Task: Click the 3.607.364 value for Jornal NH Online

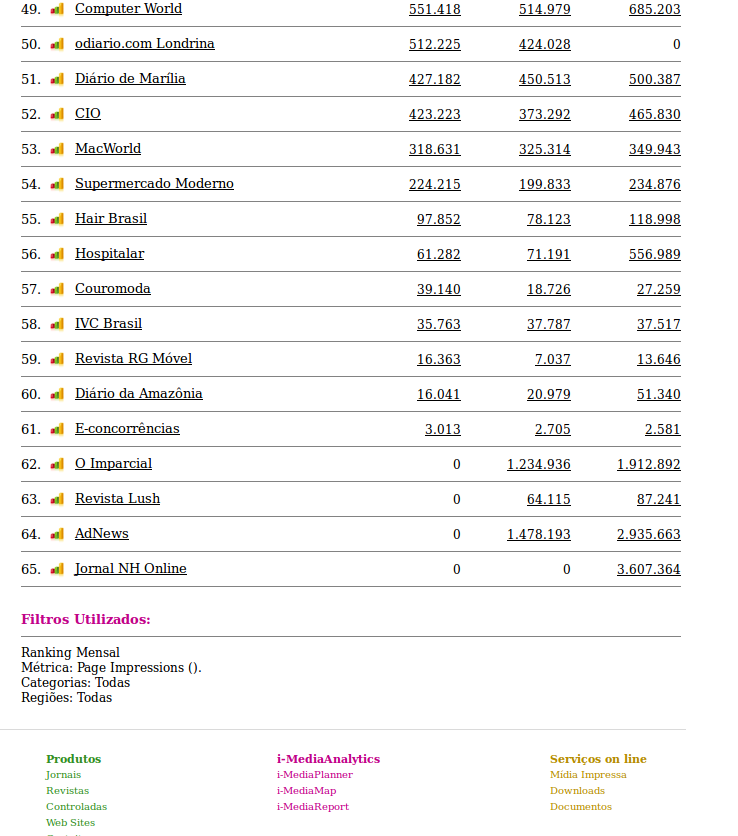Action: pos(648,569)
